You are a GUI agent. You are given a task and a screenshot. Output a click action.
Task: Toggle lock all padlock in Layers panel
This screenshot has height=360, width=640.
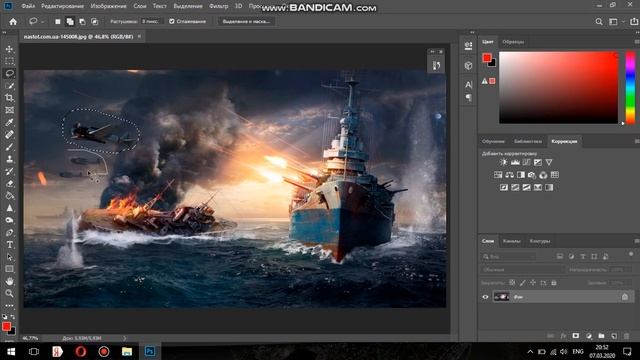click(x=554, y=282)
